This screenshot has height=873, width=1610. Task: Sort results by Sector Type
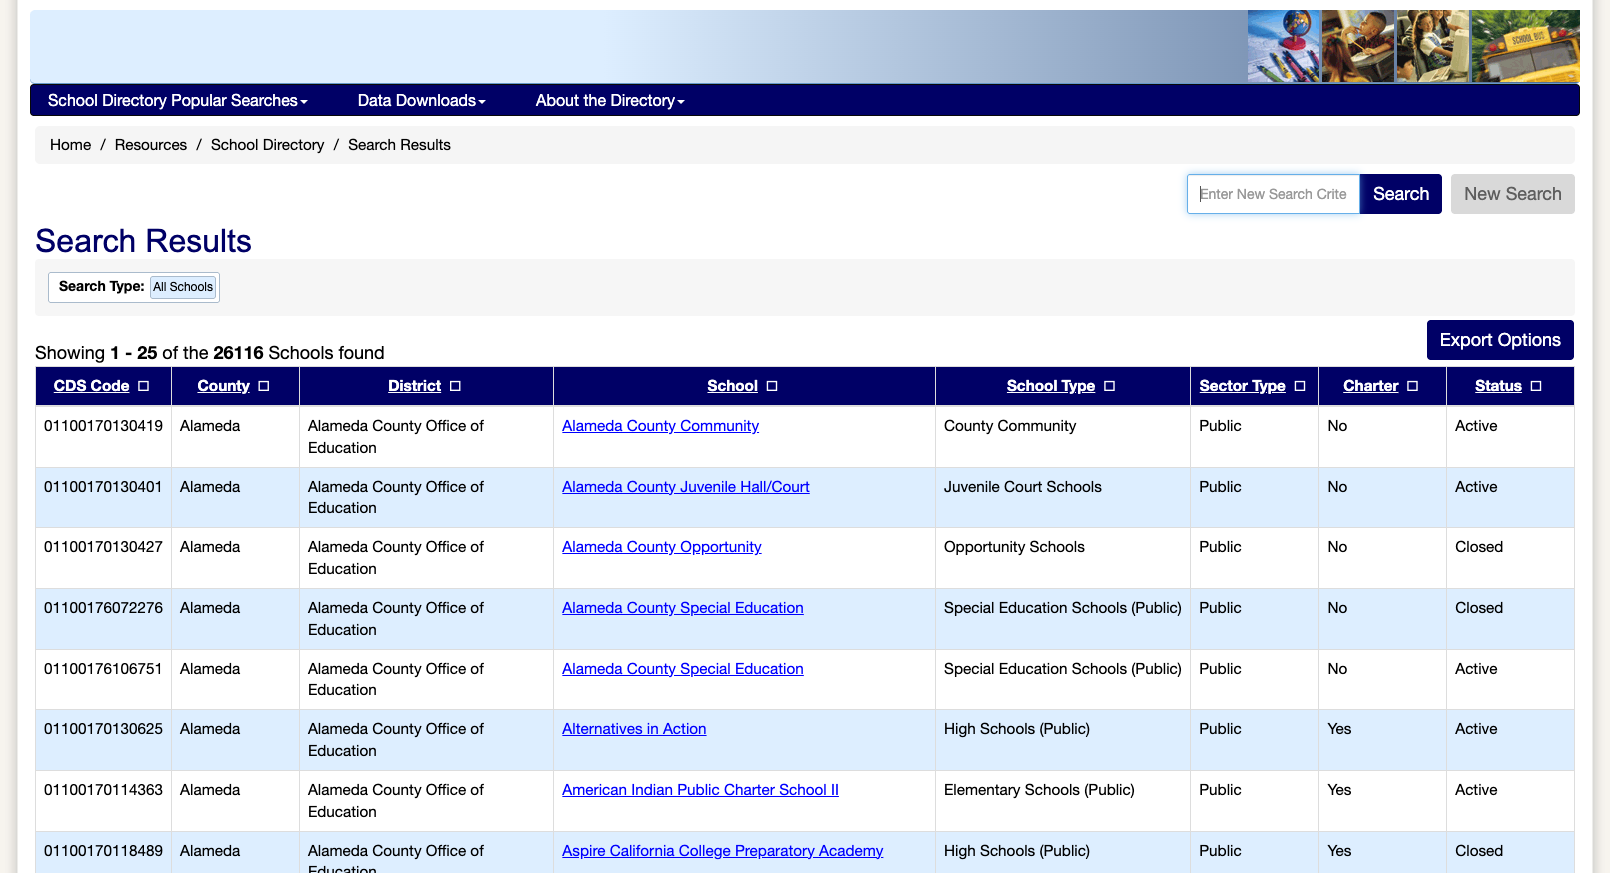1243,386
